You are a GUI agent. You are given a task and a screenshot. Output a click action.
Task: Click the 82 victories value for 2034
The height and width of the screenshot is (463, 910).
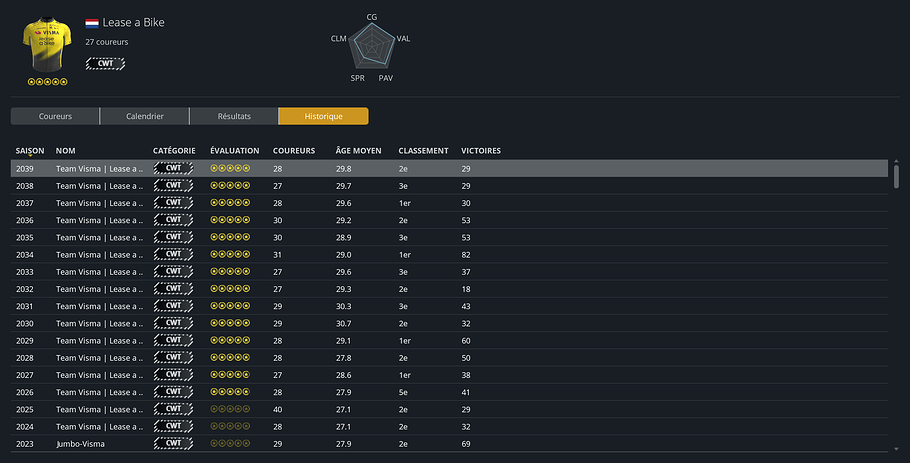pyautogui.click(x=466, y=255)
